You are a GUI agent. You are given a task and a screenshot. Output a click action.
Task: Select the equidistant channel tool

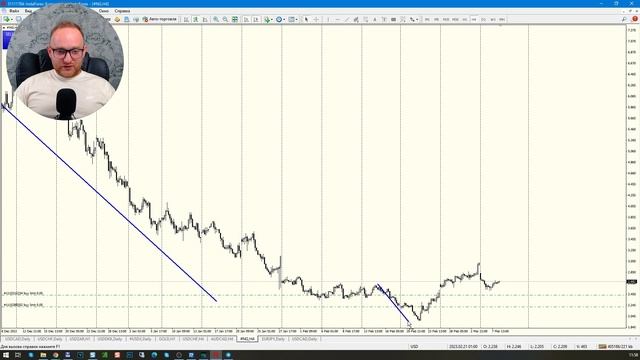(x=356, y=19)
